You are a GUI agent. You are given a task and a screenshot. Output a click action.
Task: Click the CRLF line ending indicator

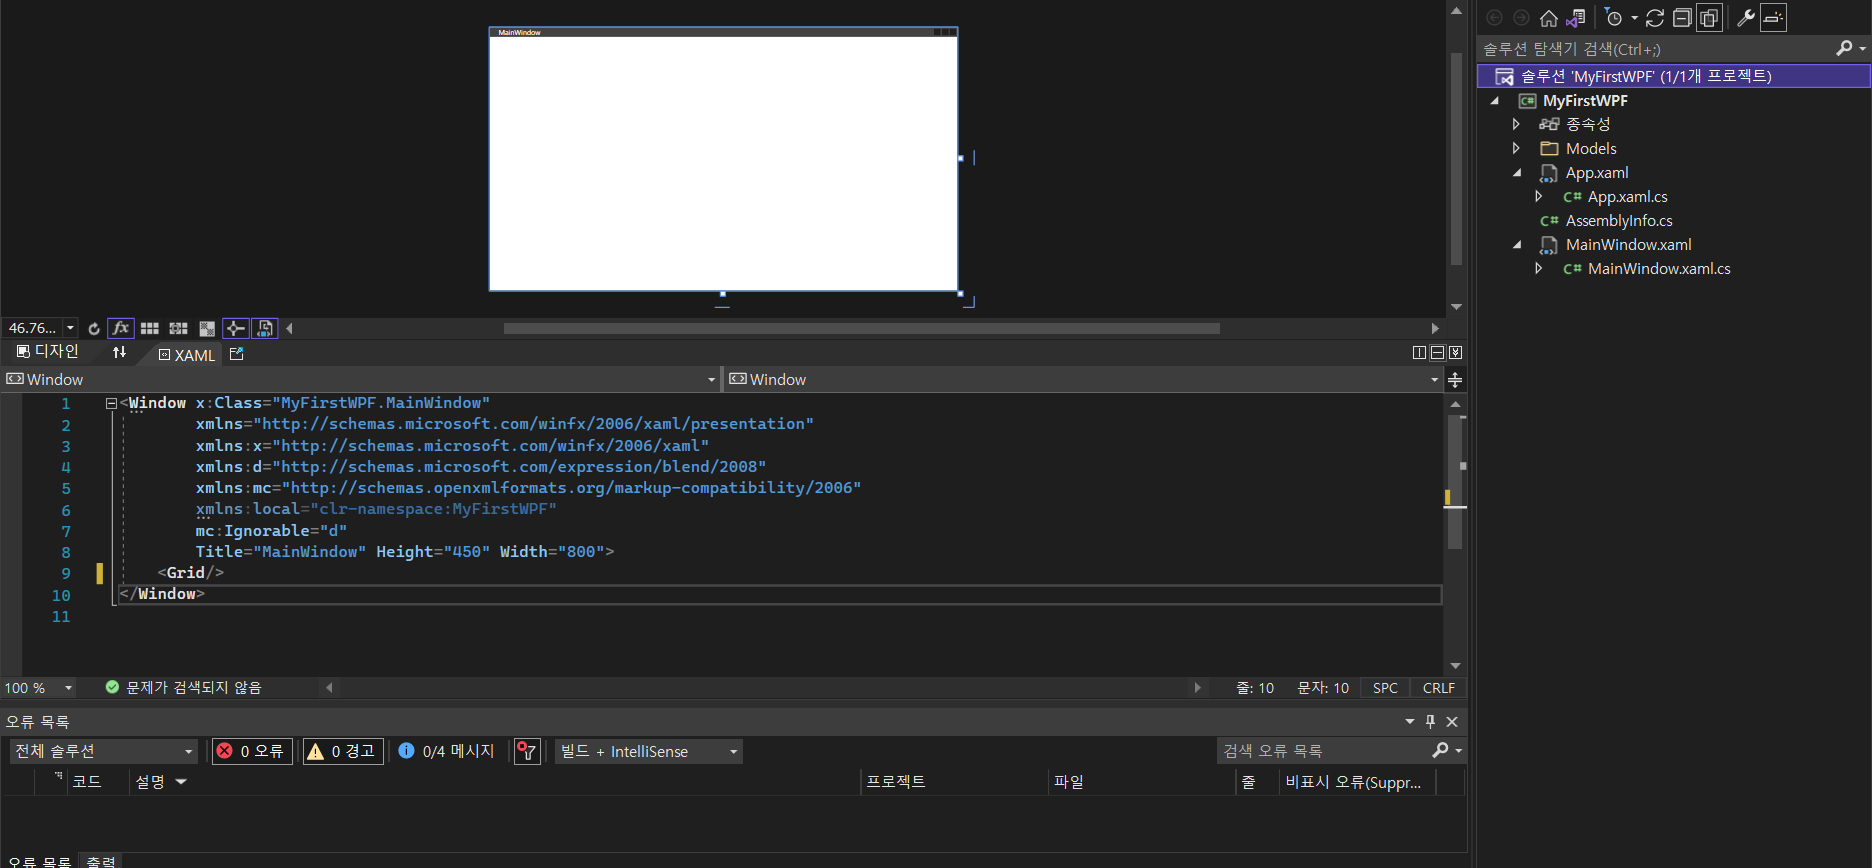[1438, 688]
